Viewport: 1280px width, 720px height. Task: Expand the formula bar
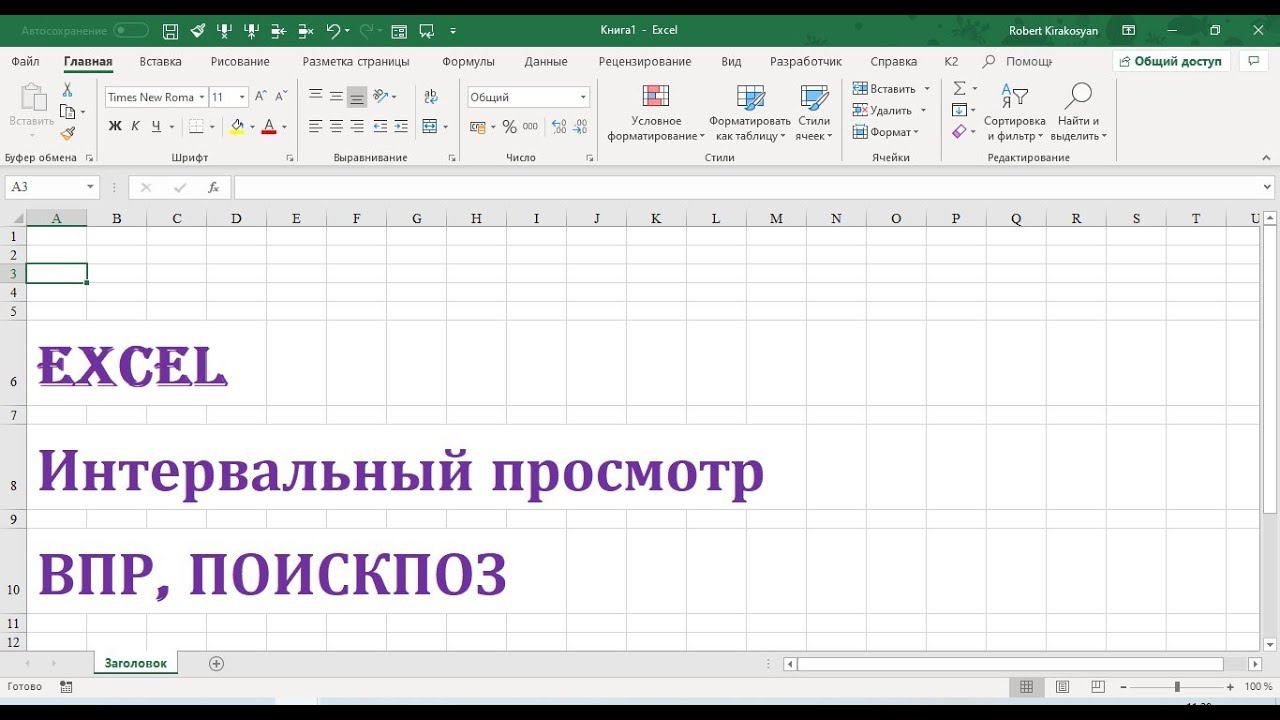click(x=1268, y=187)
